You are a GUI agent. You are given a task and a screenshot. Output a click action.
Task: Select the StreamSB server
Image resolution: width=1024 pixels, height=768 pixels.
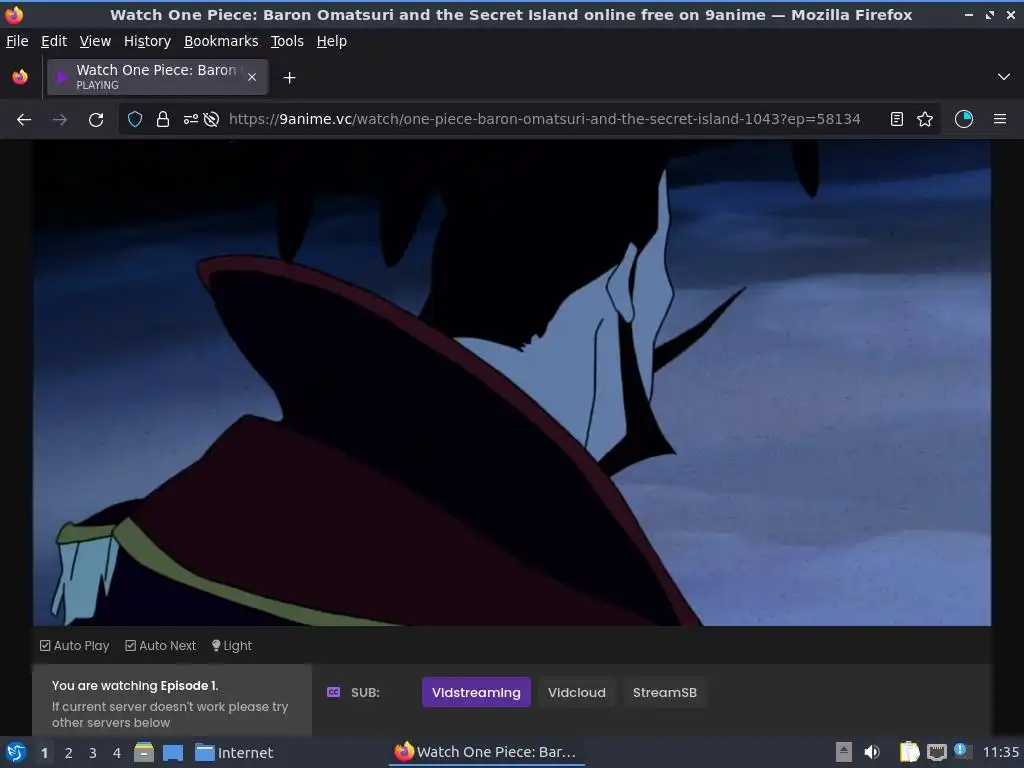point(665,692)
